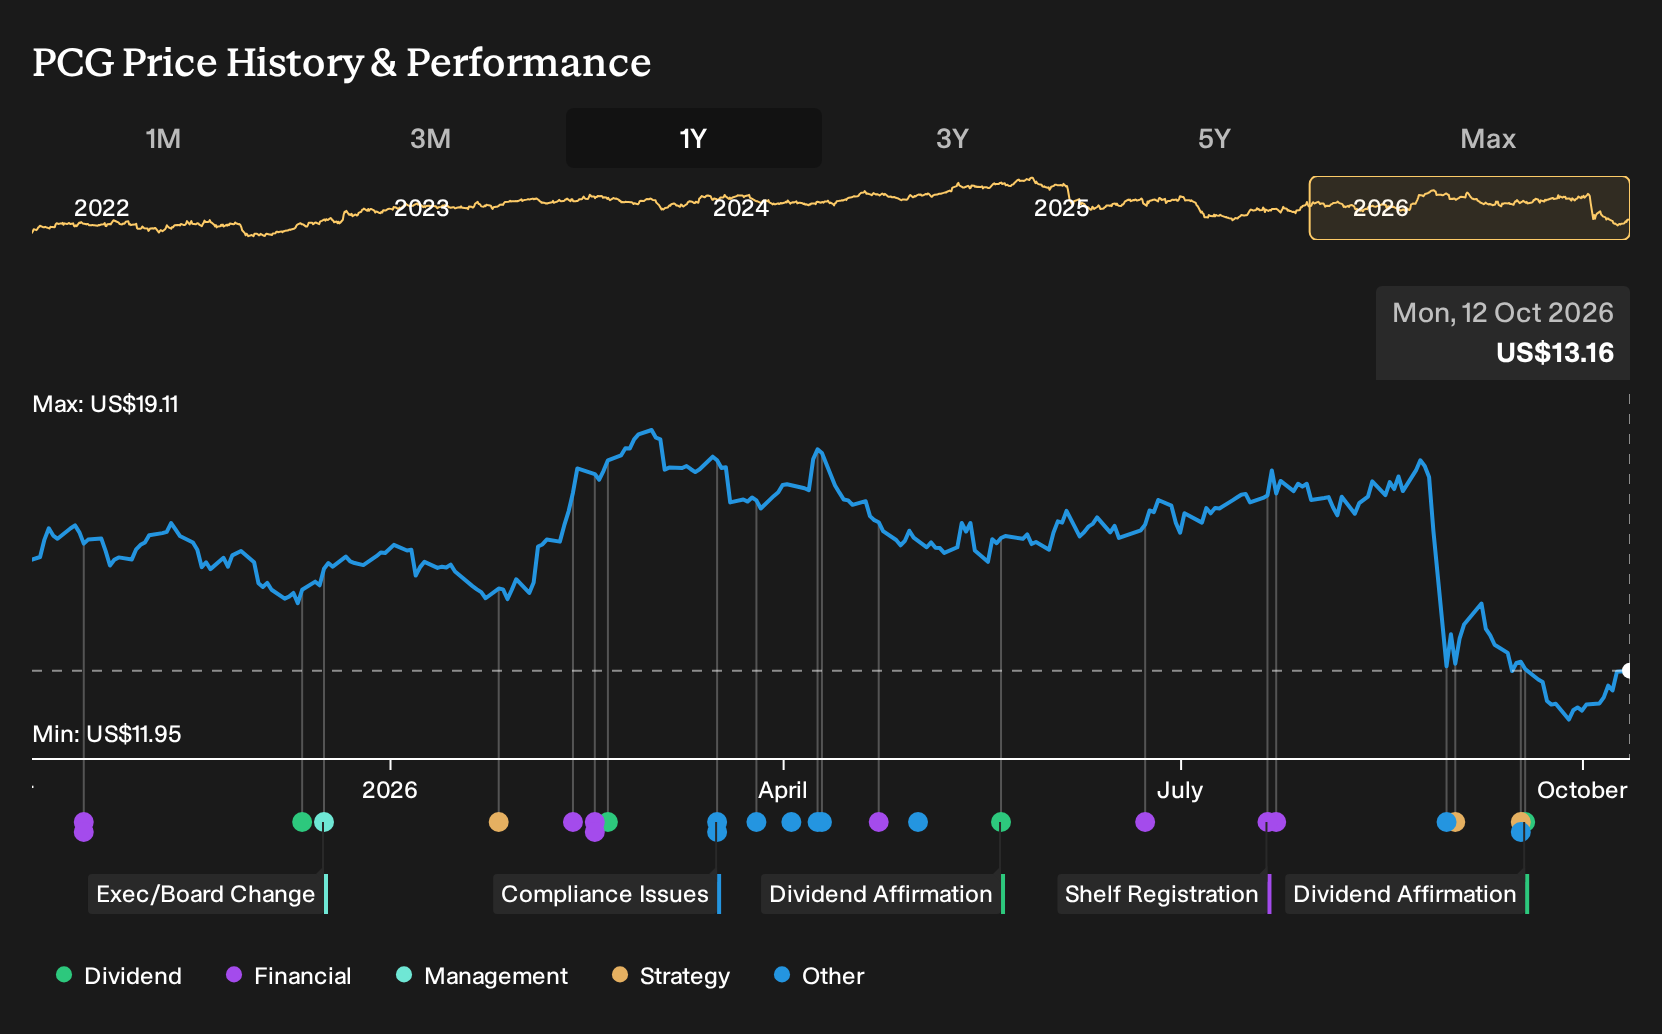This screenshot has height=1034, width=1662.
Task: Click the orange Strategy event dot after 2026
Action: click(498, 822)
